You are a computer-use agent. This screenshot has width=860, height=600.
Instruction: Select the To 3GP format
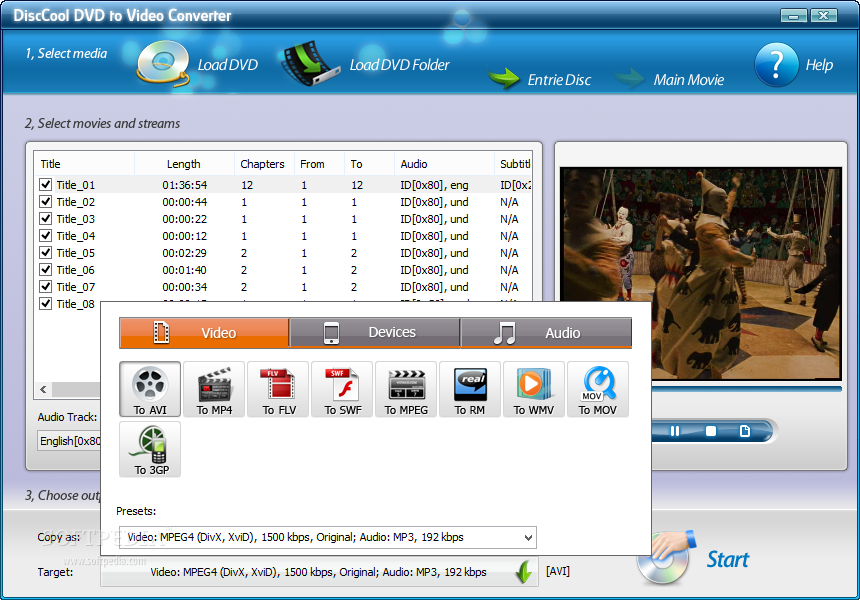coord(150,449)
